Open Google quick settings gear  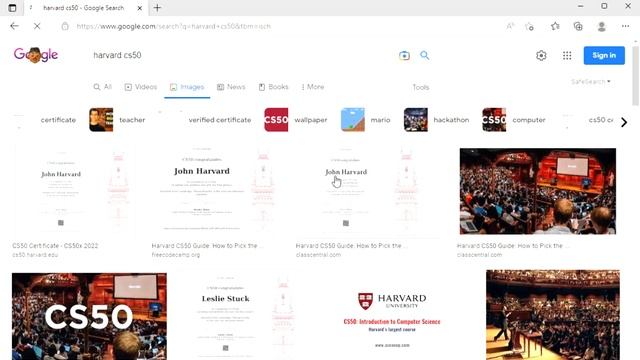(541, 56)
